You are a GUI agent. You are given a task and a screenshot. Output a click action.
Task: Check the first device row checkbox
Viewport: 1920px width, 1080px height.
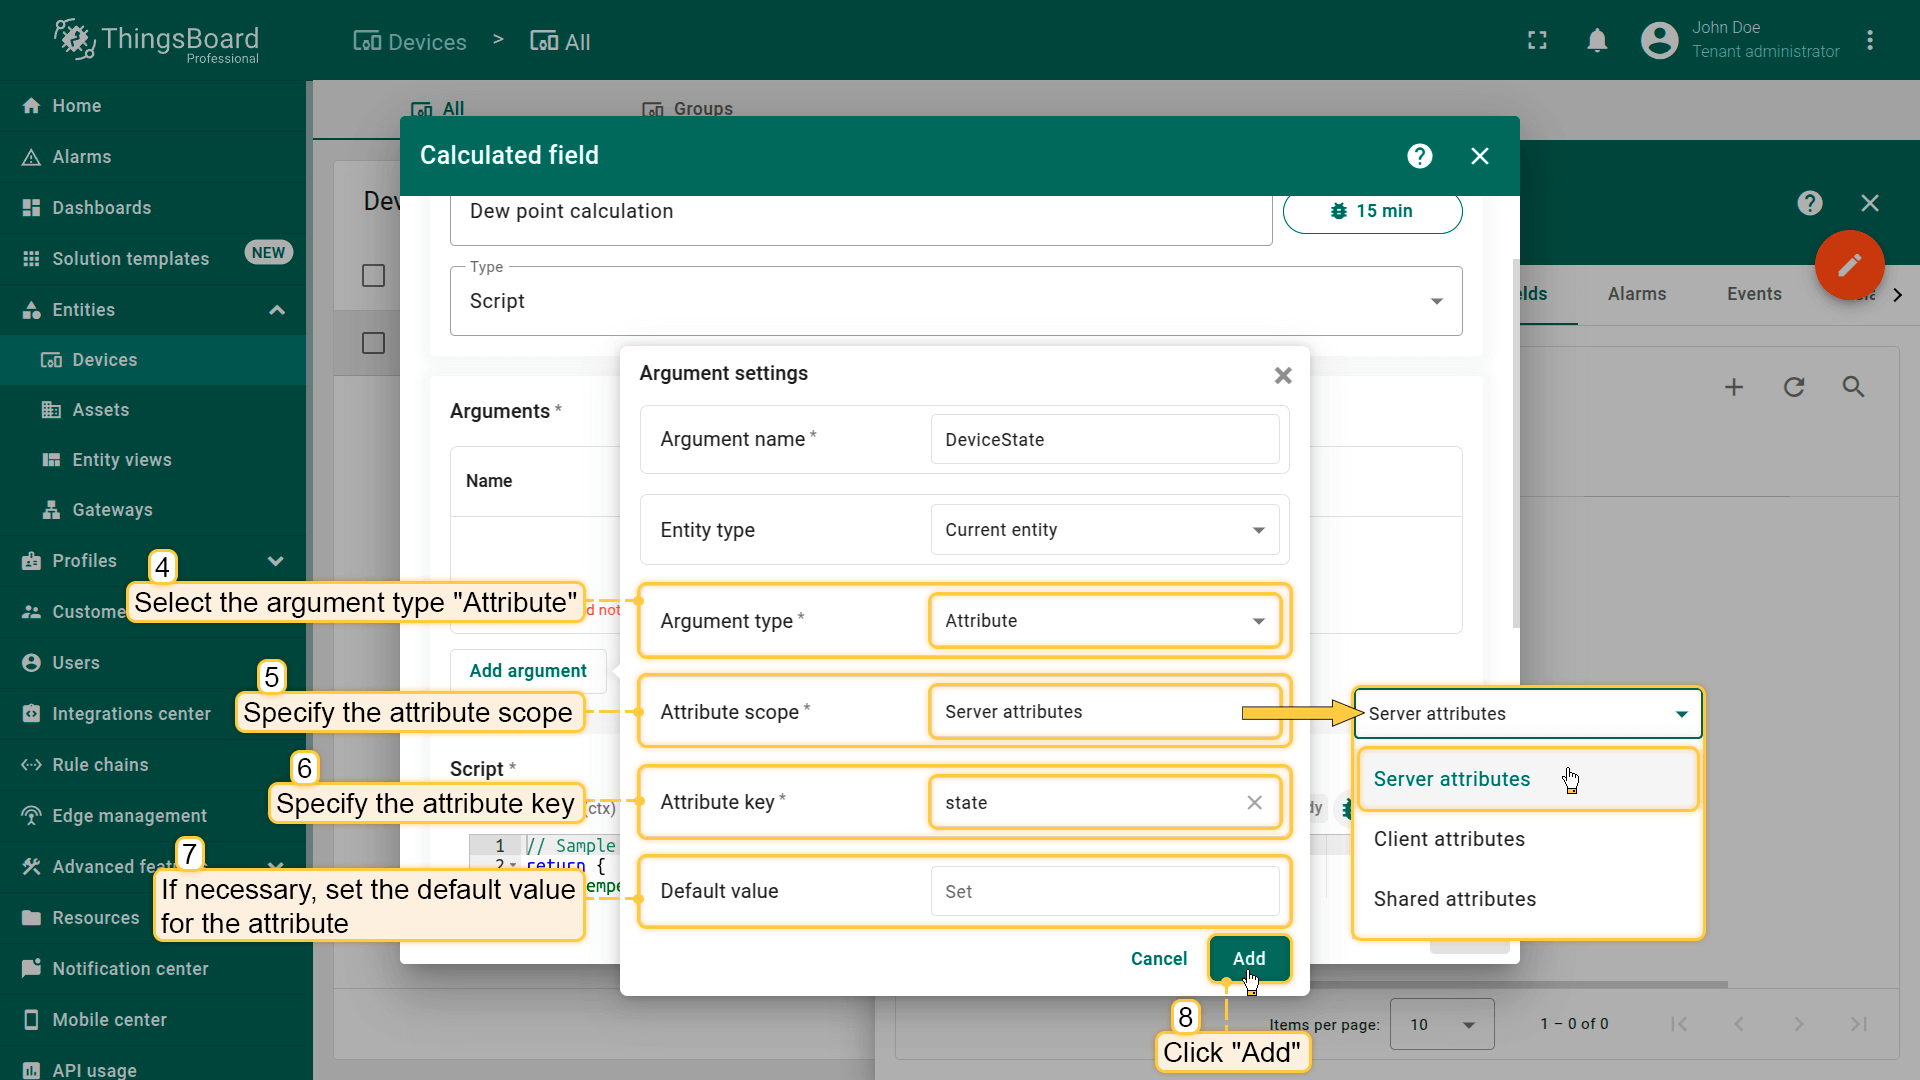(373, 343)
